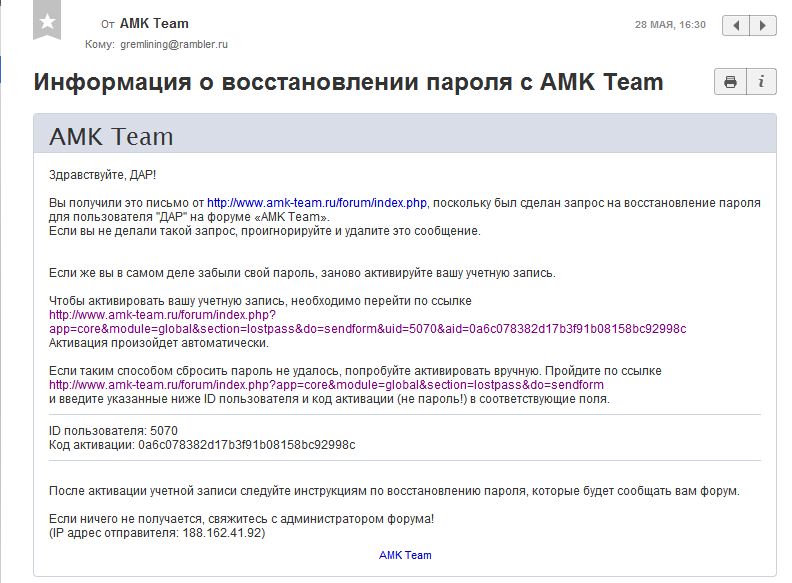Click recipient address gremlining@rambler.ru
The image size is (792, 583).
pyautogui.click(x=174, y=44)
